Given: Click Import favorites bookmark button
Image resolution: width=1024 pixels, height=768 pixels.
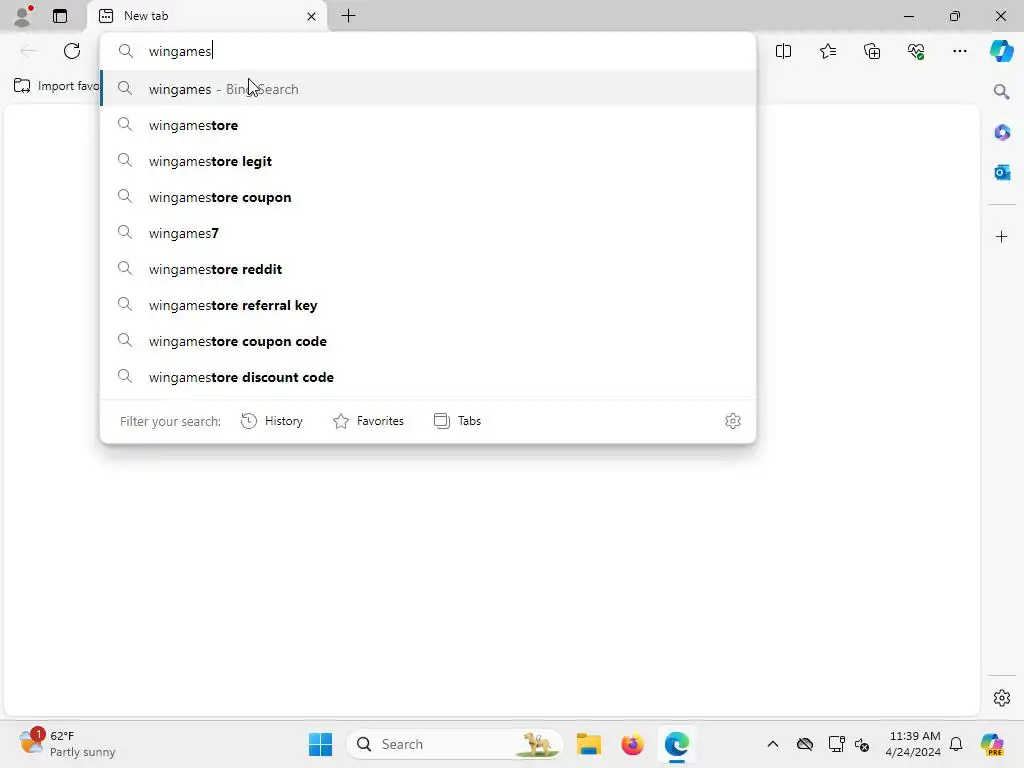Looking at the screenshot, I should (x=57, y=86).
